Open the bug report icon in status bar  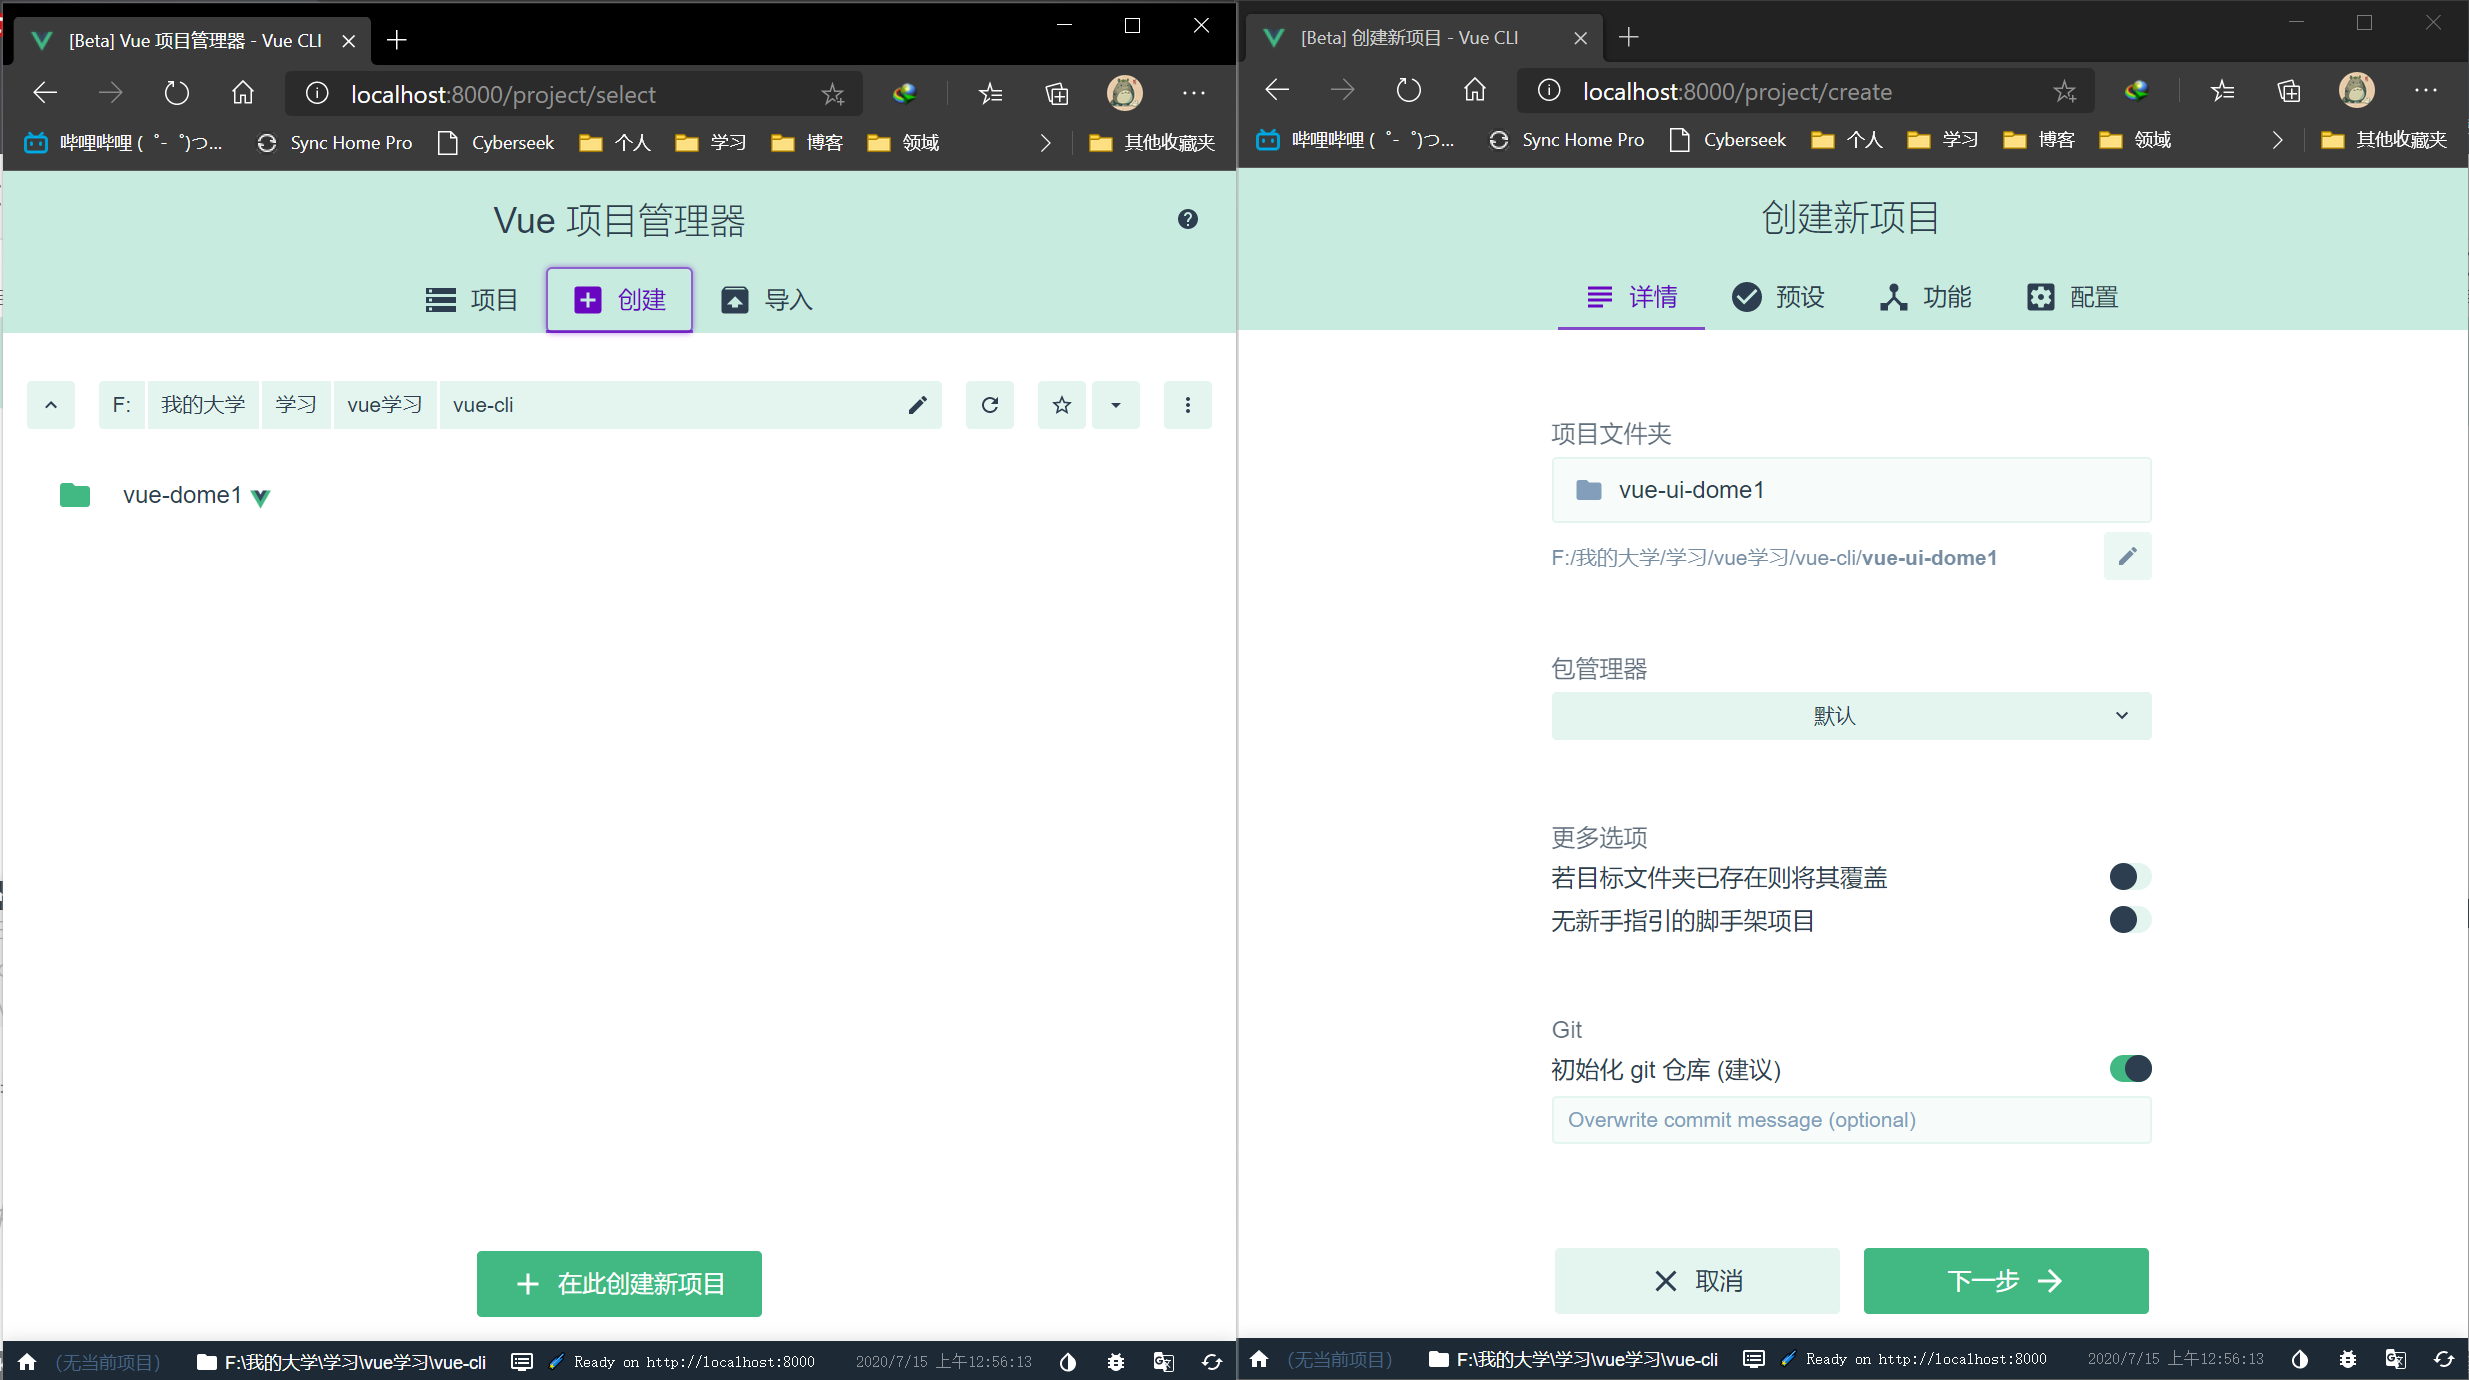pyautogui.click(x=1115, y=1361)
